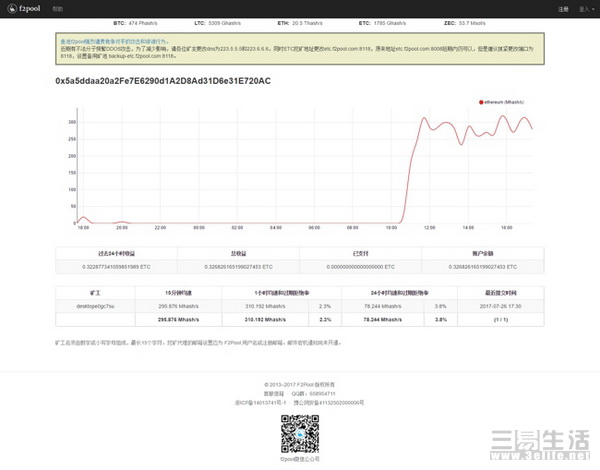
Task: Click the ICP record number in footer
Action: 260,403
